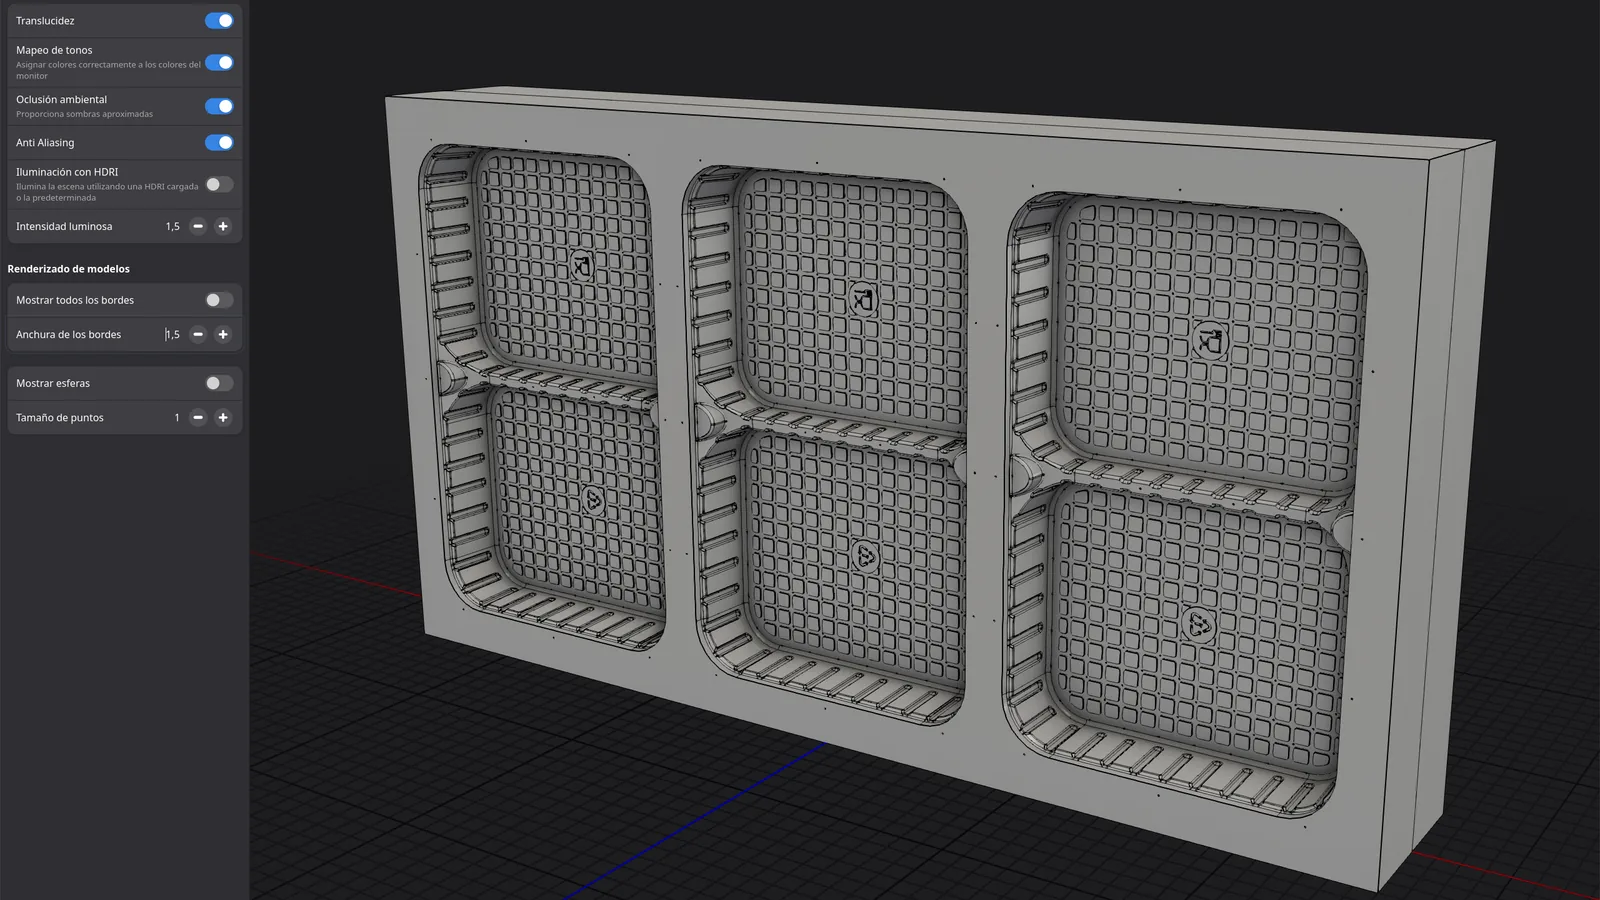Click the Intensidad luminosa value field
Screen dimensions: 1600x900
tap(171, 226)
